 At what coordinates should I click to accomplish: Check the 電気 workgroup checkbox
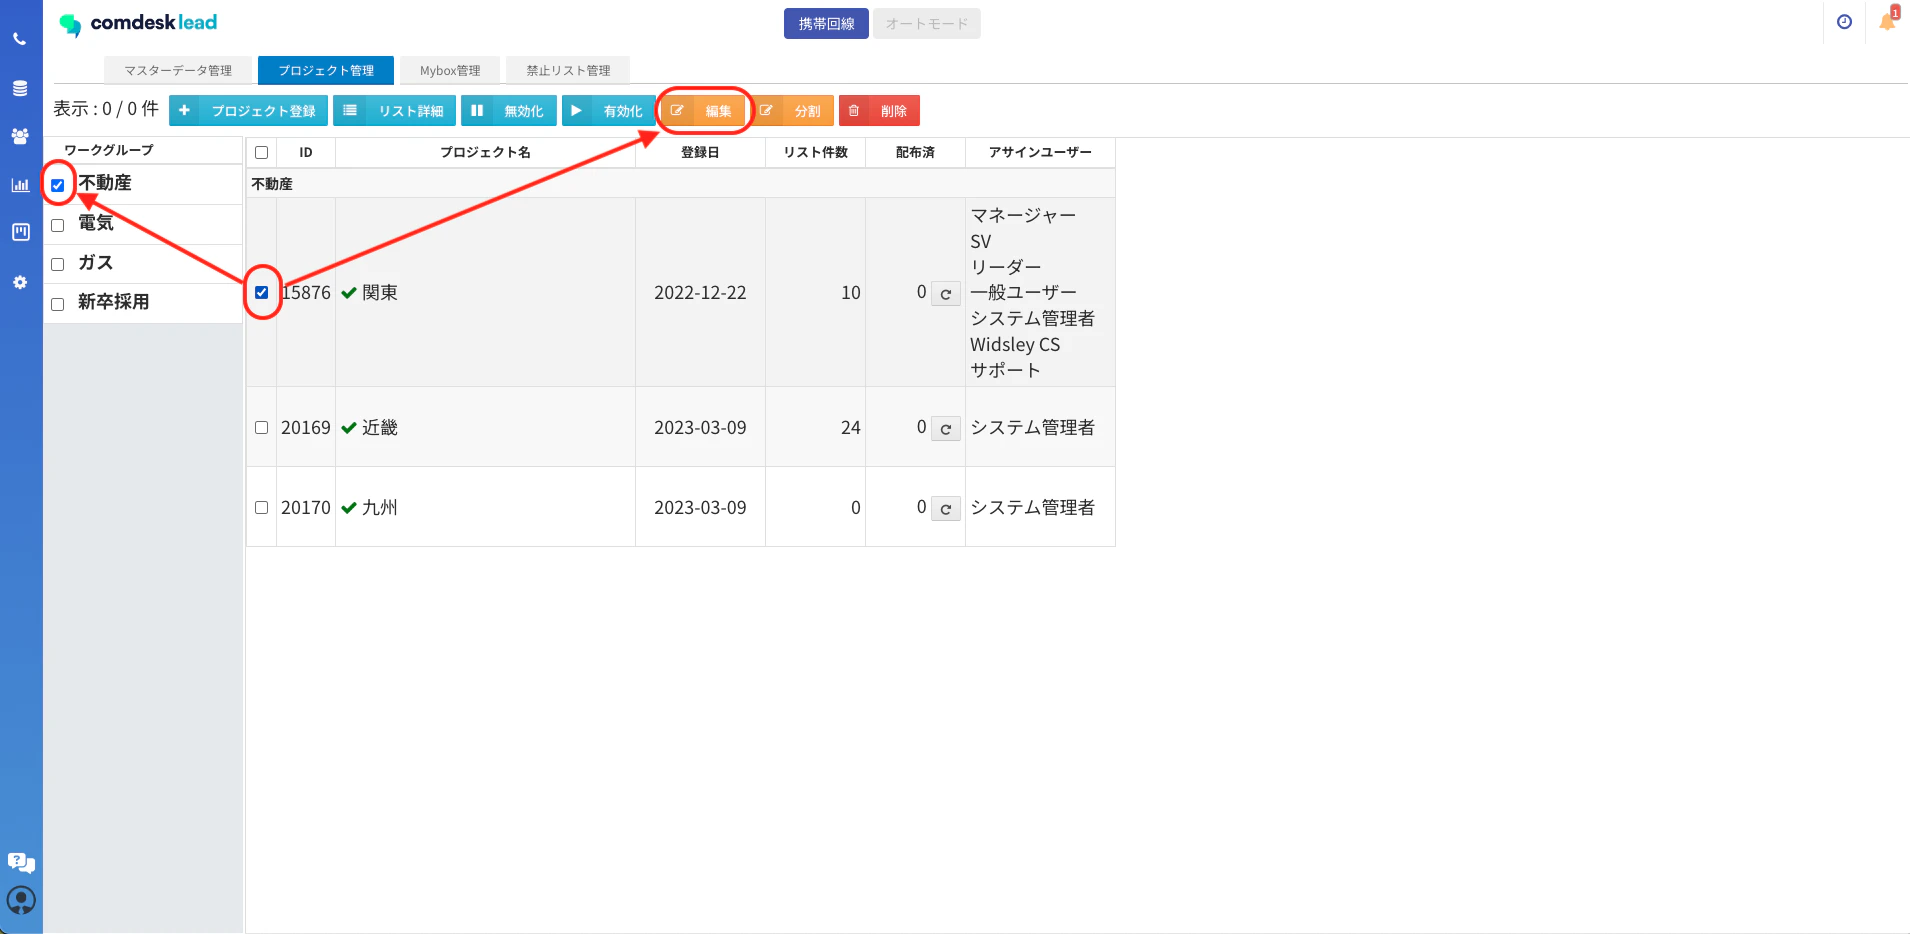tap(58, 225)
